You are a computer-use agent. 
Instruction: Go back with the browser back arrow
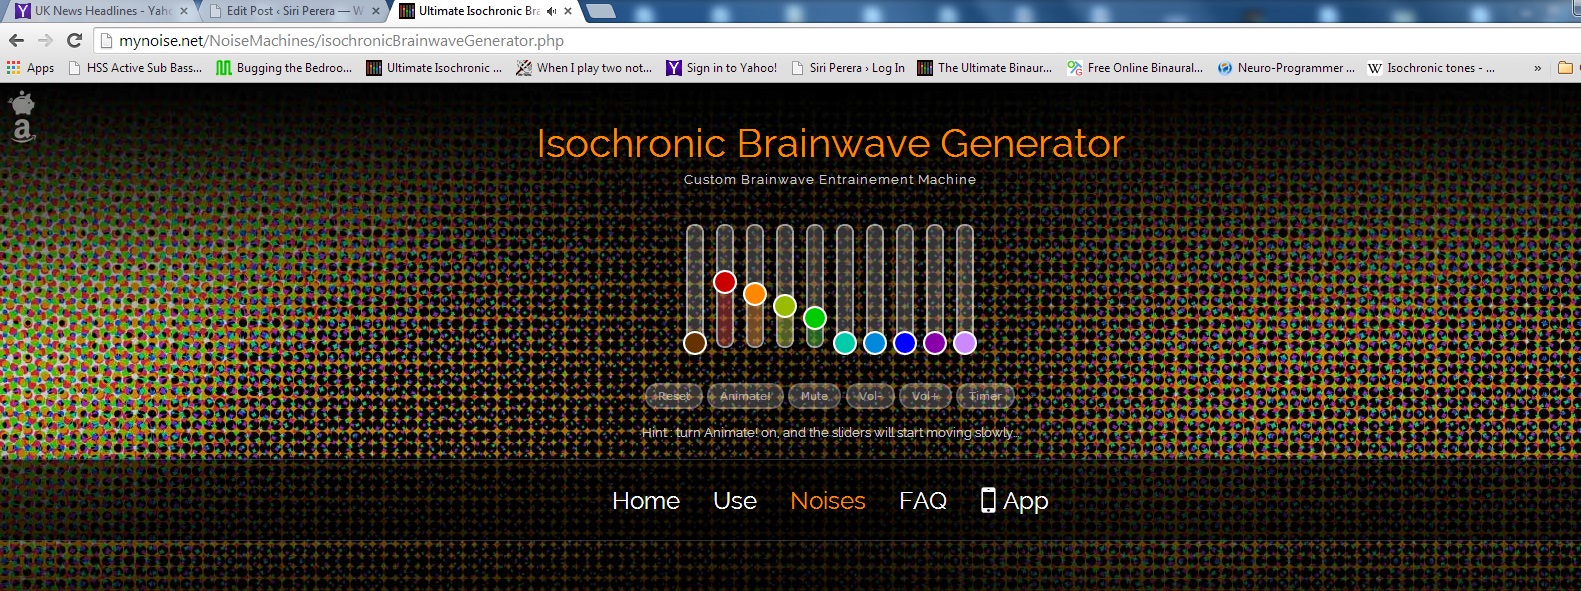[16, 40]
